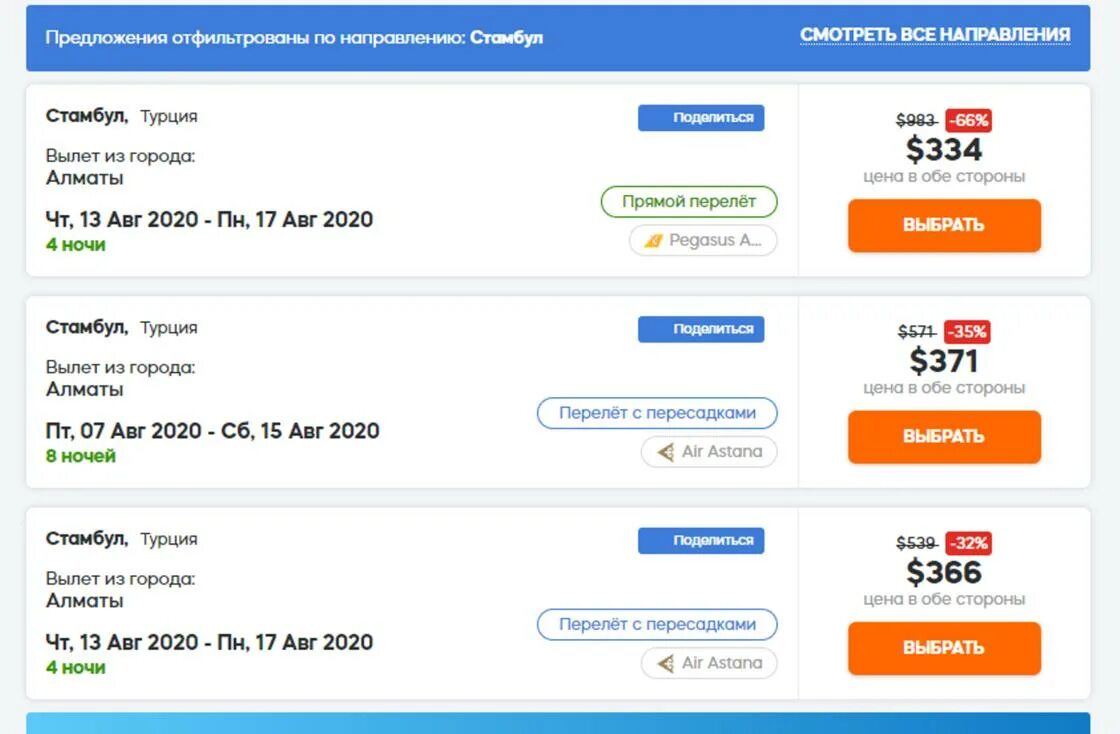Screen dimensions: 1120x734
Task: Click the $334 price text
Action: pos(944,150)
